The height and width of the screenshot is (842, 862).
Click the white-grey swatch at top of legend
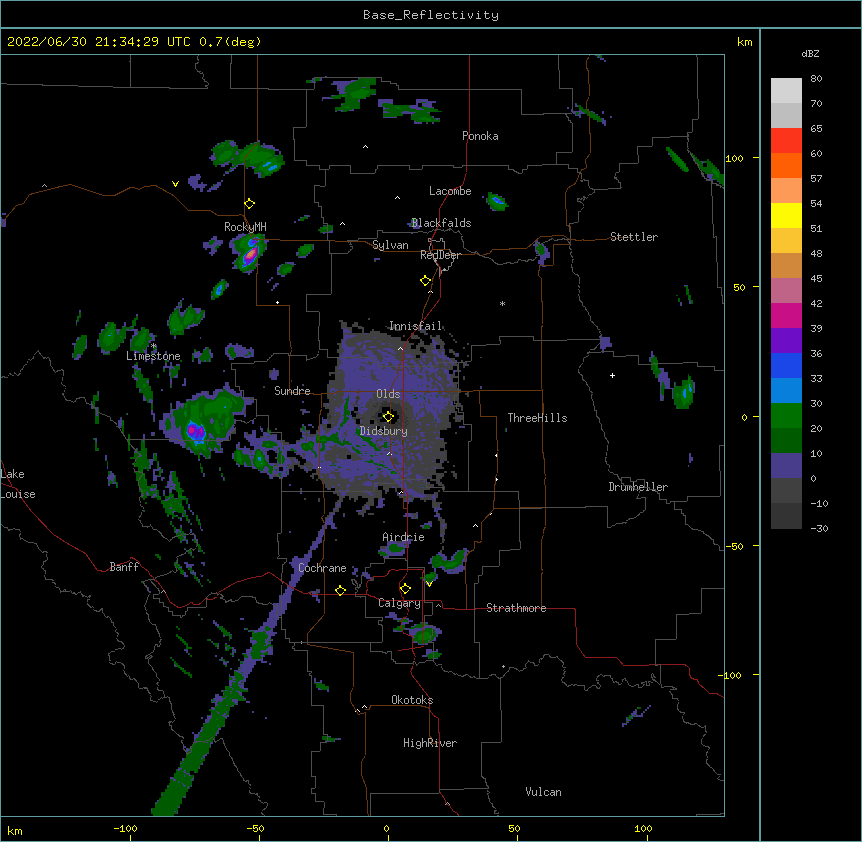click(x=786, y=90)
